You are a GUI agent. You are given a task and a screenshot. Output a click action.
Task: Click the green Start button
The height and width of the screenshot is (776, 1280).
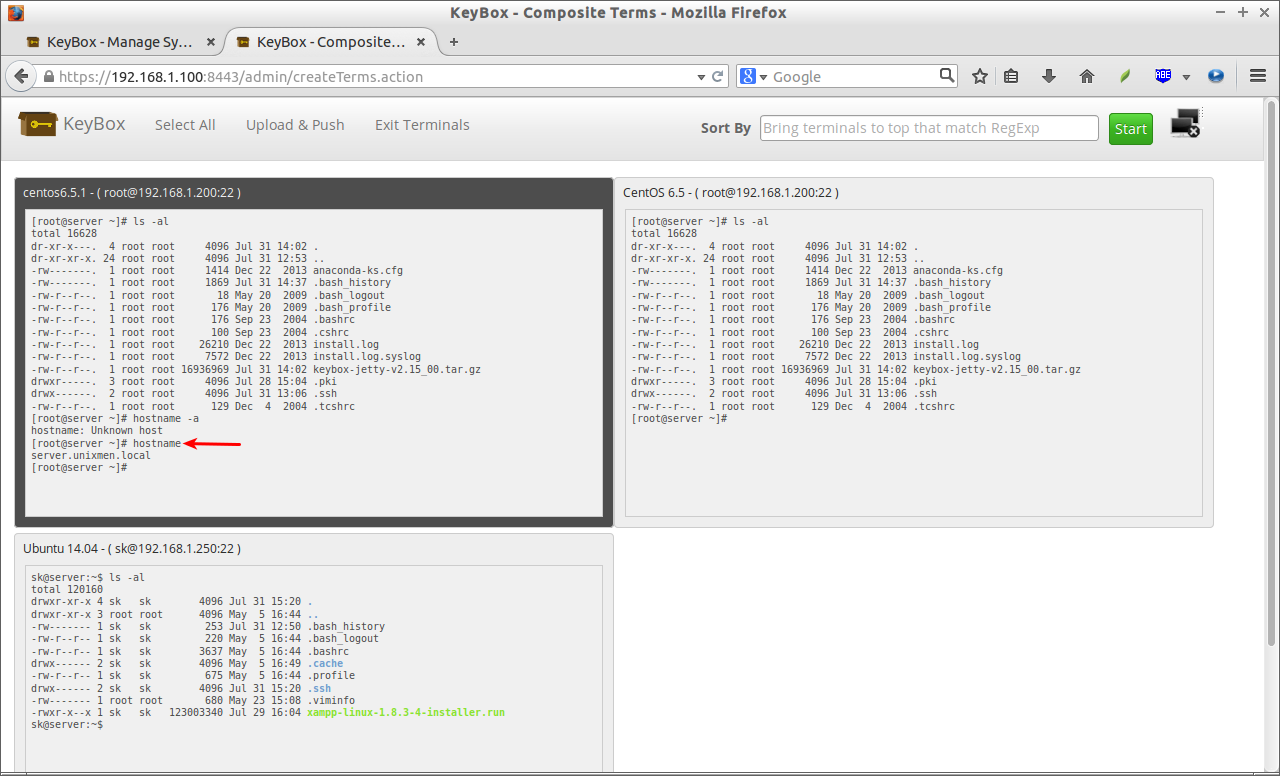(x=1130, y=128)
